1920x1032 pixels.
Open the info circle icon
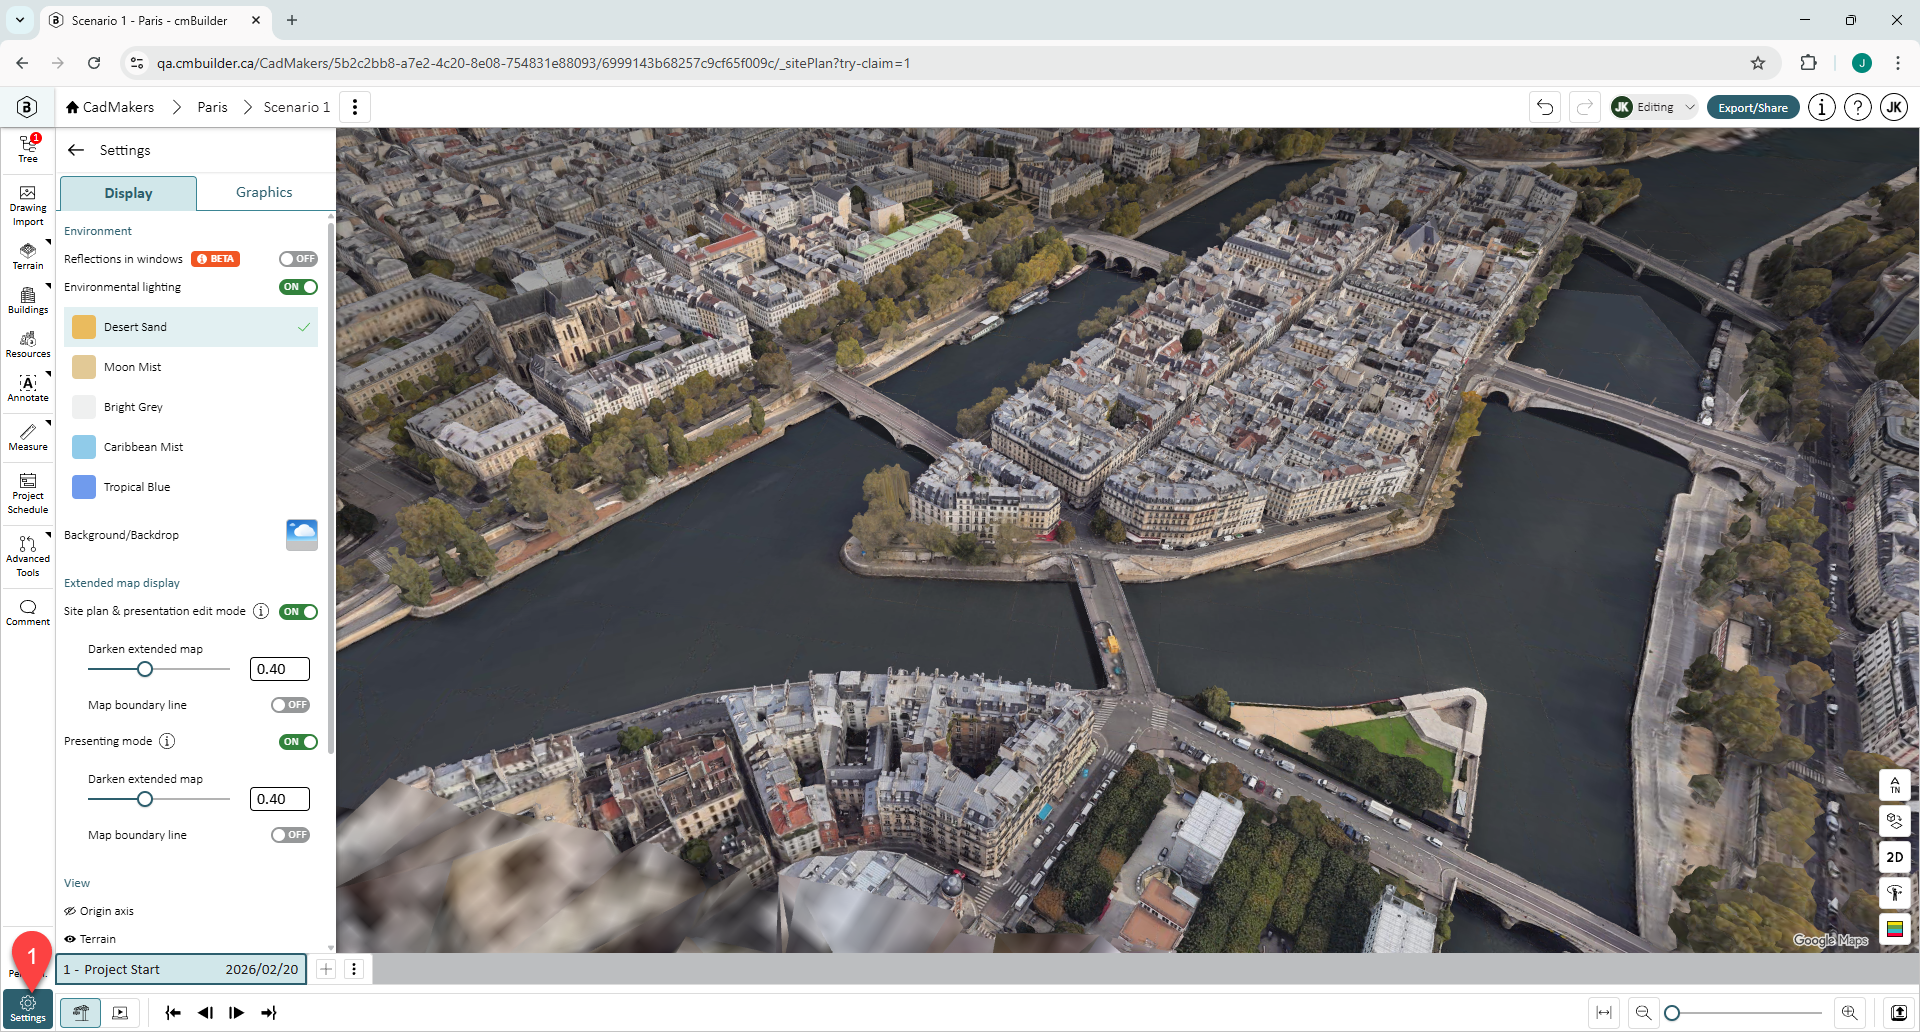(x=1822, y=107)
